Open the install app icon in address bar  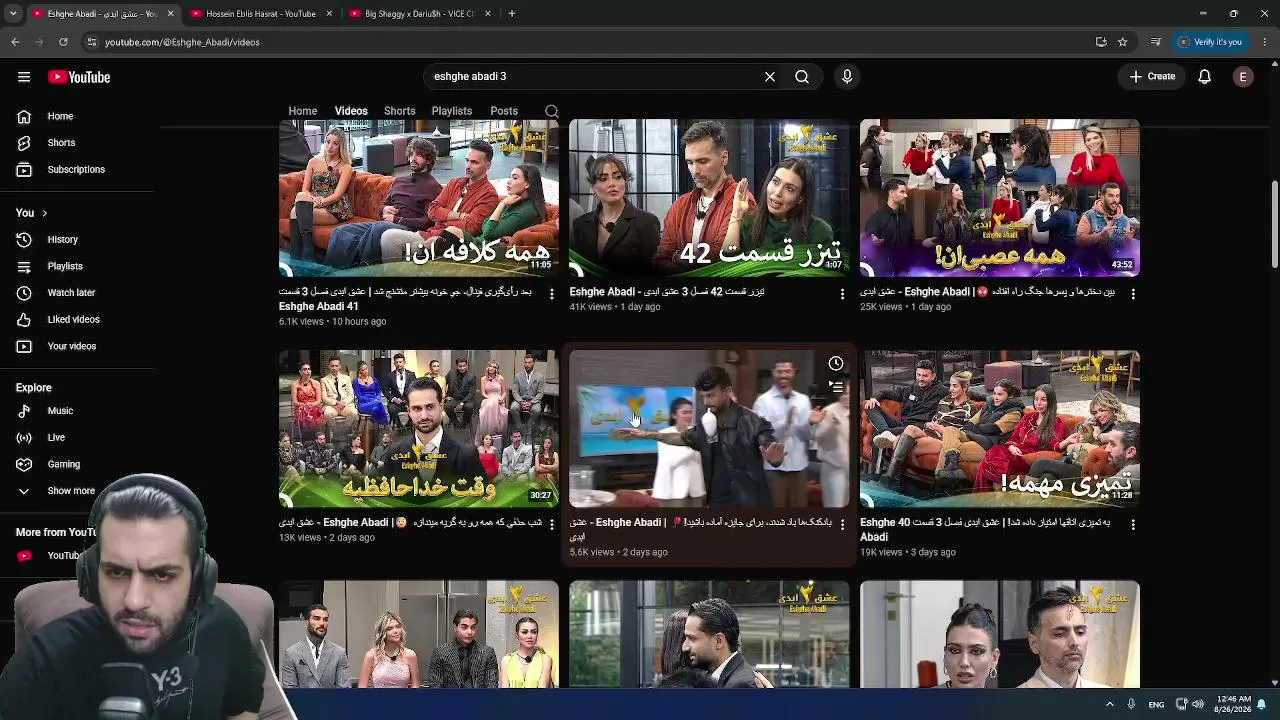pos(1101,42)
